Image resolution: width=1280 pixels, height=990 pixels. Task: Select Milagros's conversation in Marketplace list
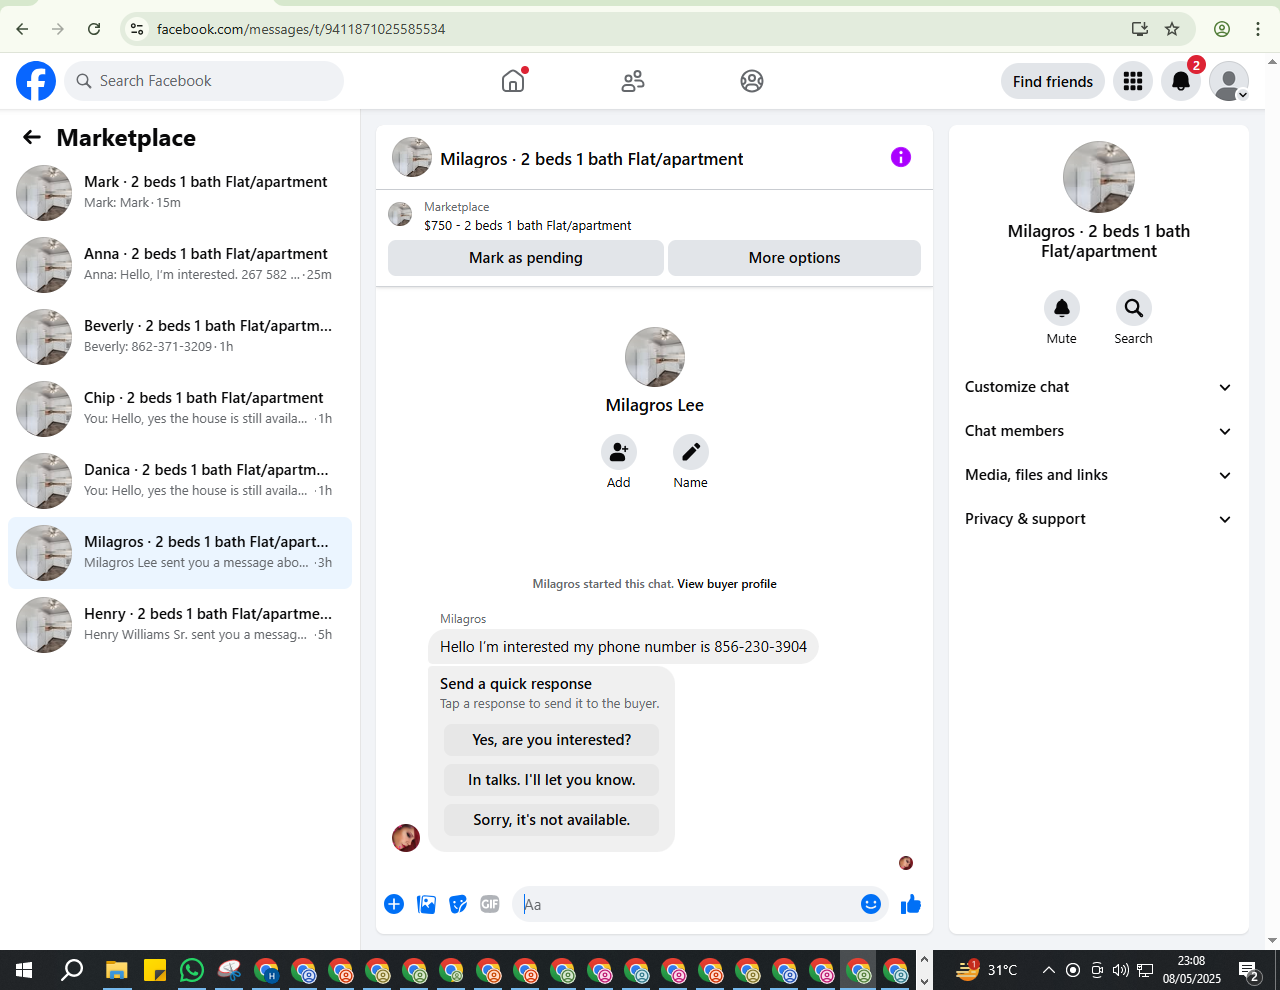tap(180, 553)
